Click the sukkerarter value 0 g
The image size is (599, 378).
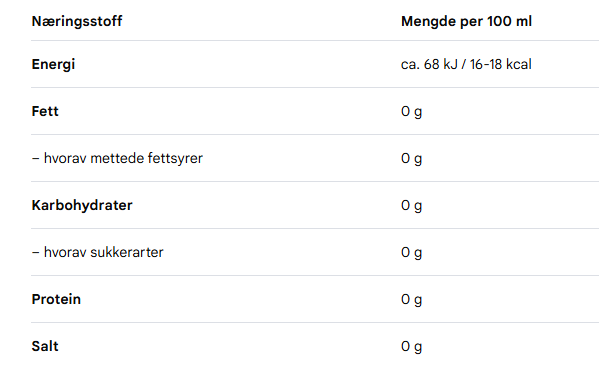tap(411, 253)
